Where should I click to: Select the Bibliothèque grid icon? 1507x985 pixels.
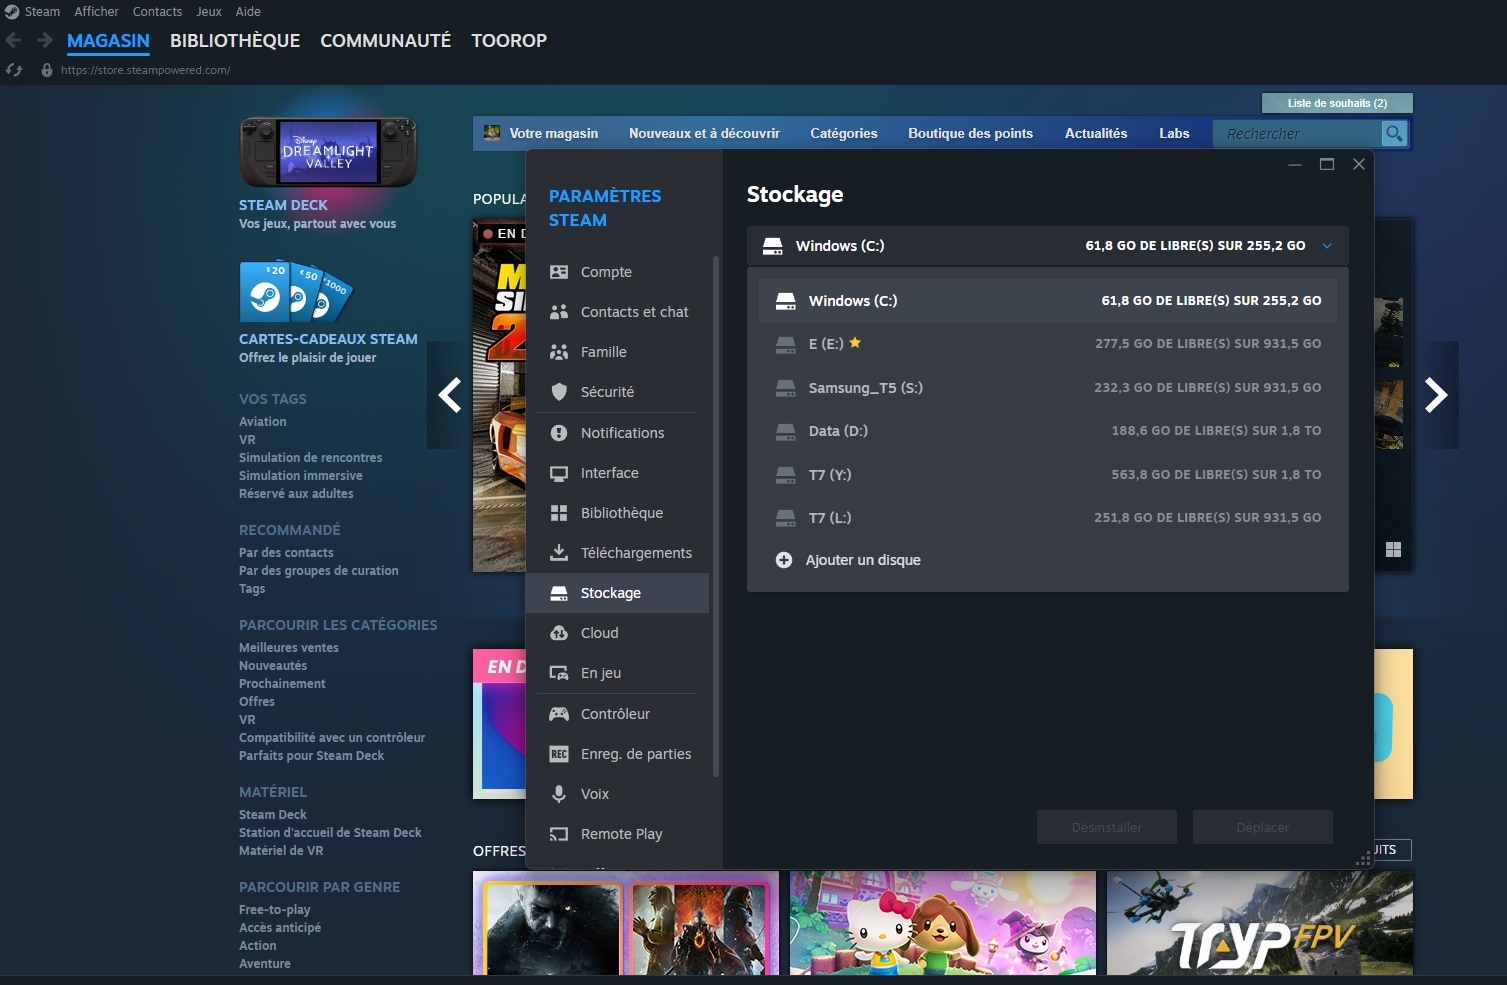click(x=559, y=513)
